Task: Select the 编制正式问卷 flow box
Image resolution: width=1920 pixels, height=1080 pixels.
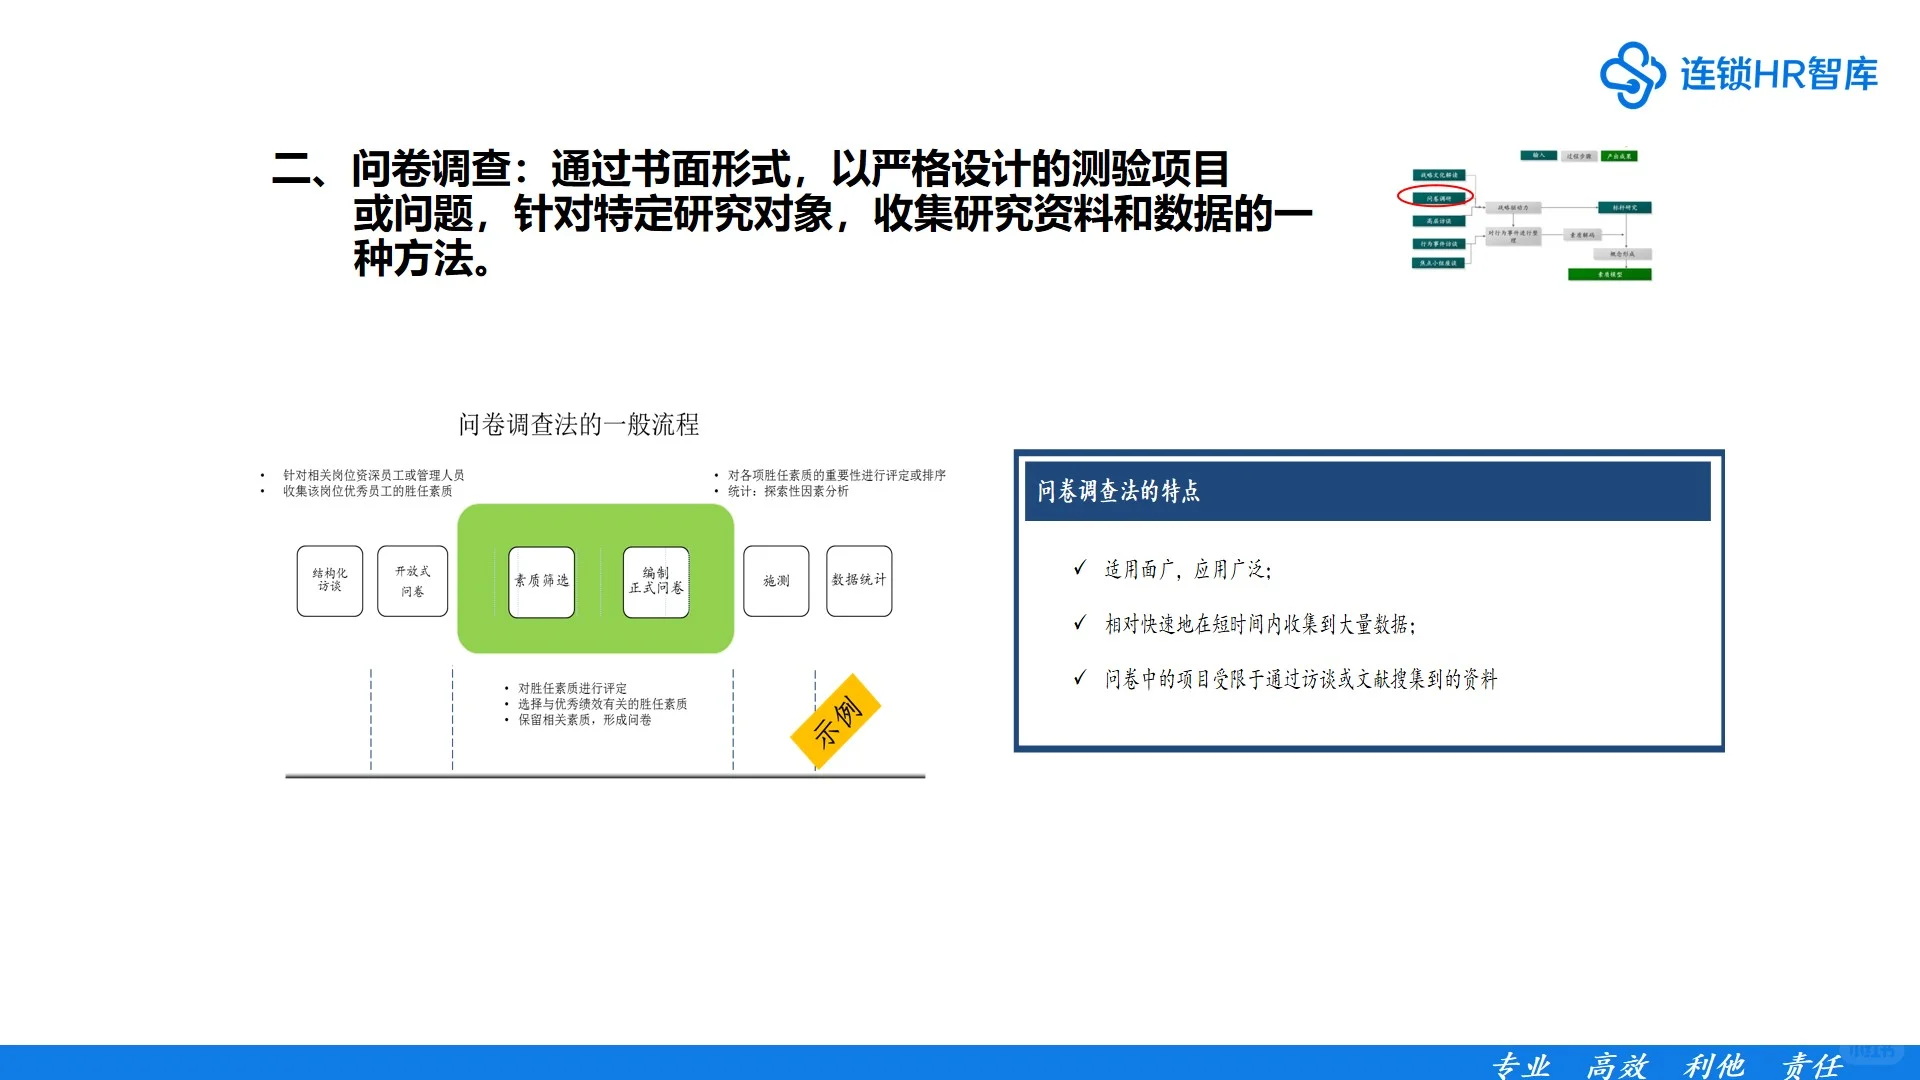Action: point(656,581)
